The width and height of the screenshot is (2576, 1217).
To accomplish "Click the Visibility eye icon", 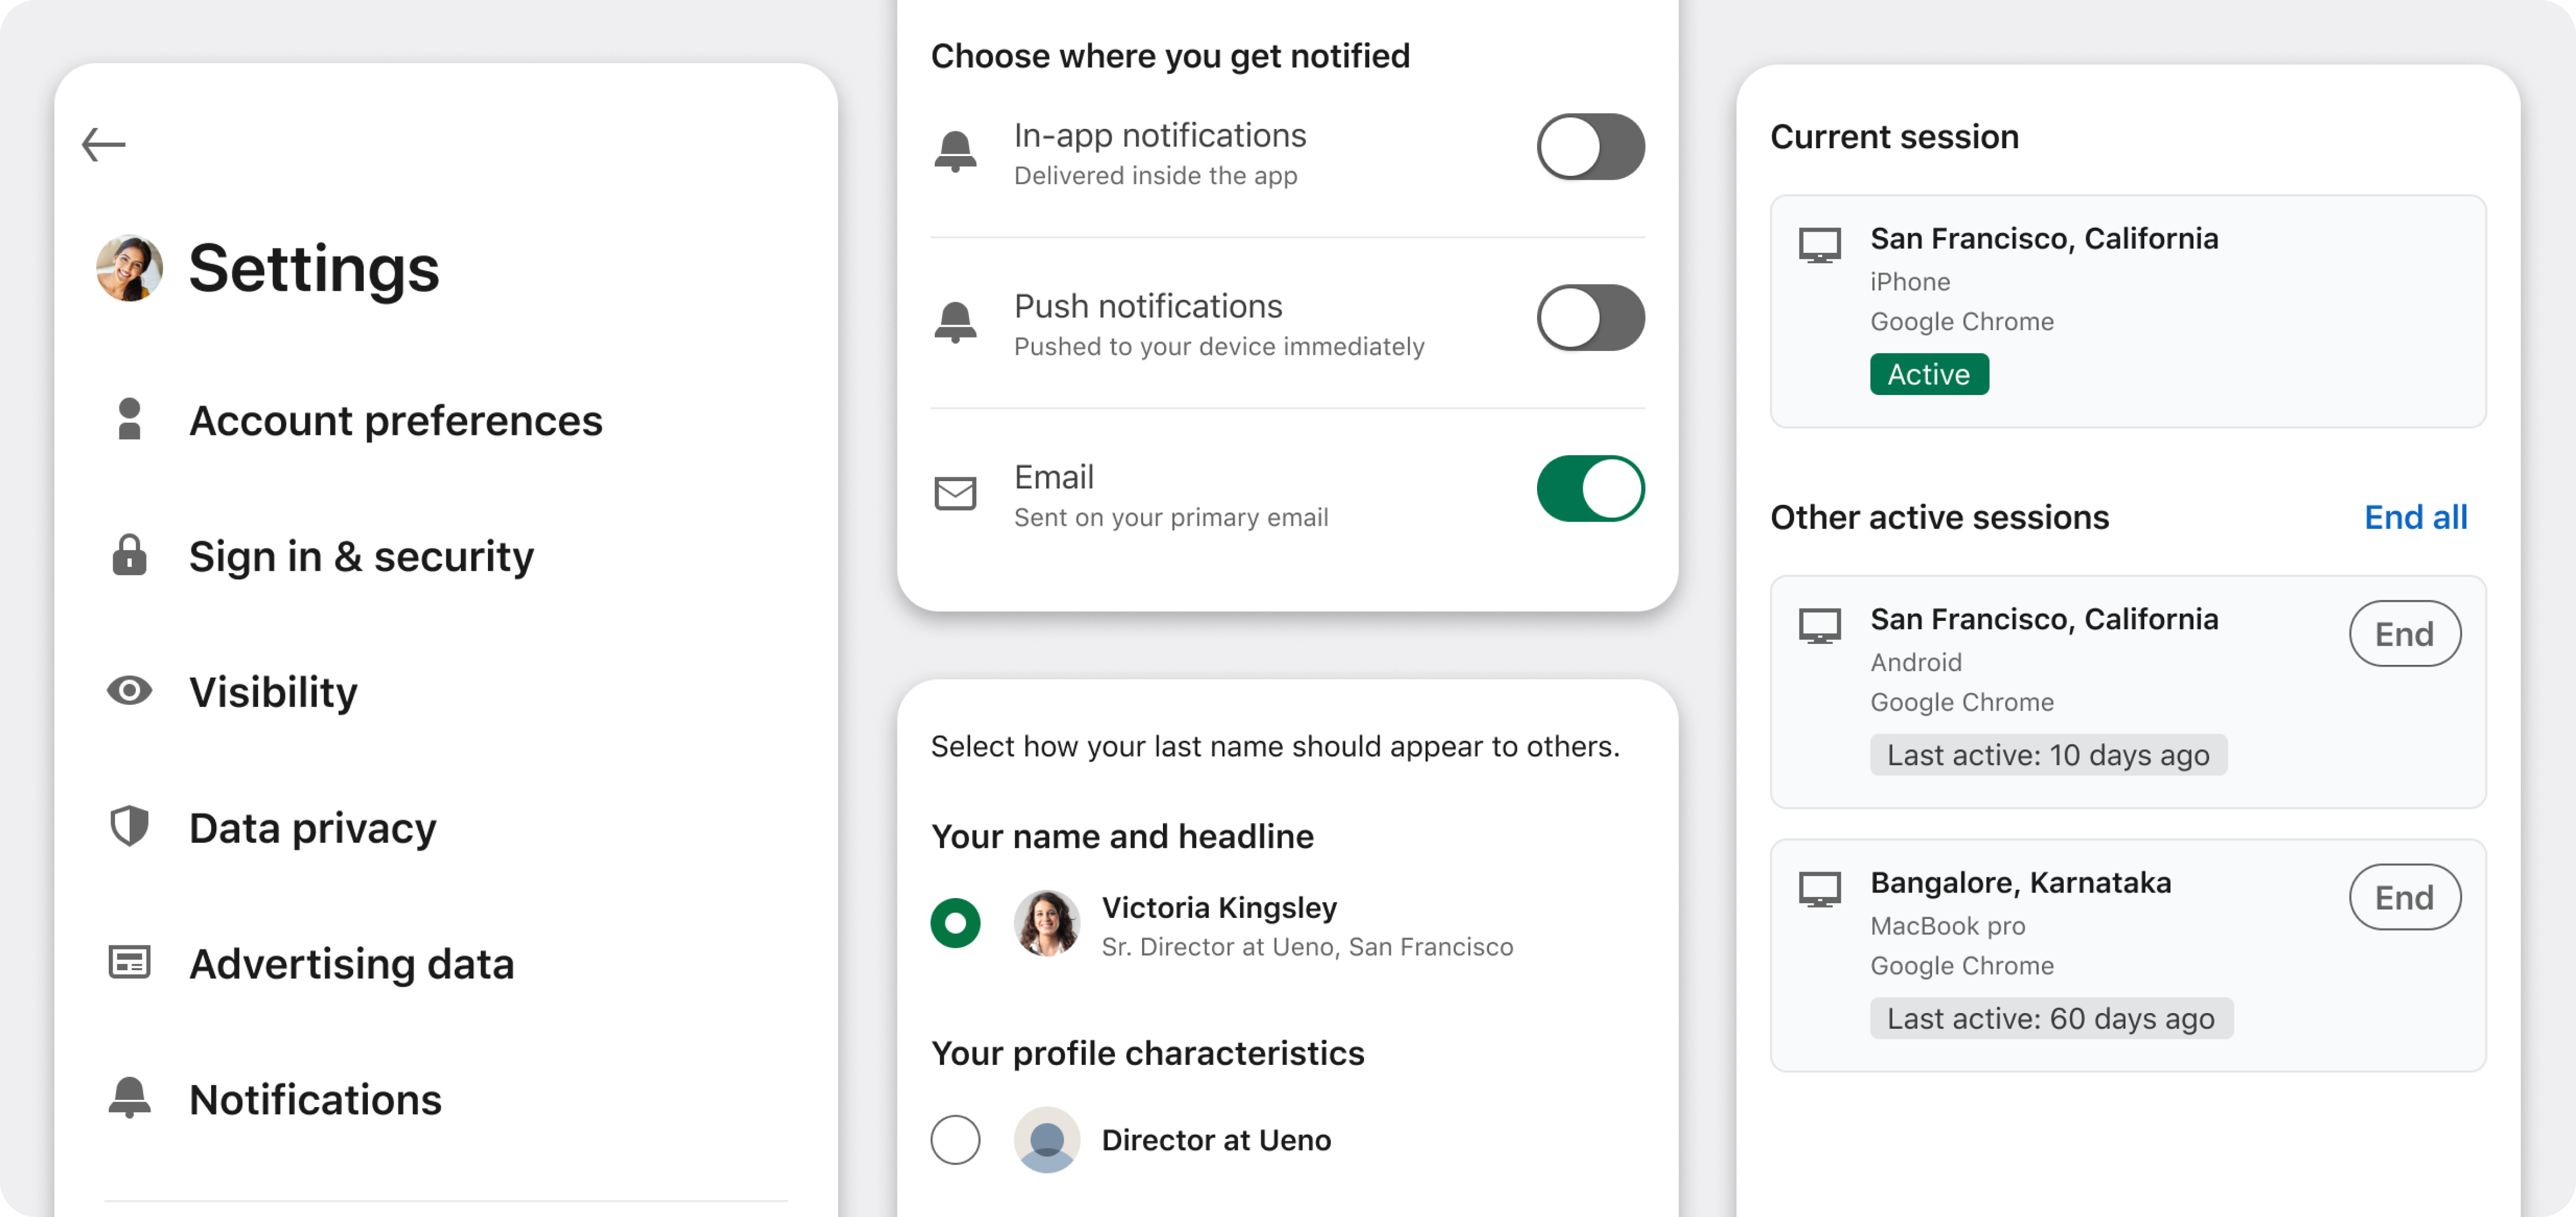I will pos(129,691).
